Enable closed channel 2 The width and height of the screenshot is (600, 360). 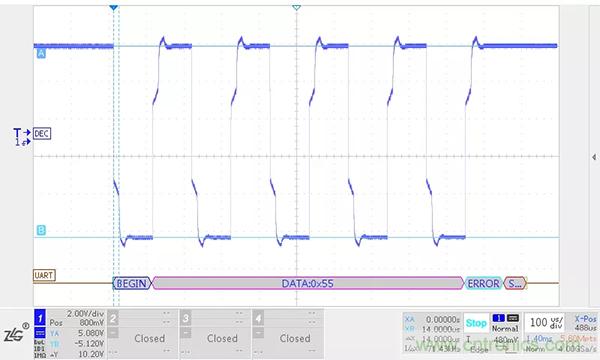coord(143,334)
